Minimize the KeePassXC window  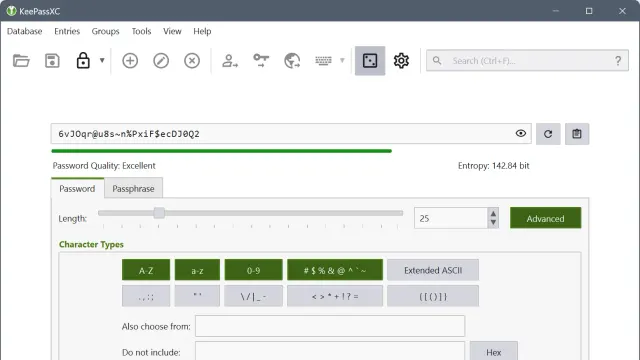point(556,11)
